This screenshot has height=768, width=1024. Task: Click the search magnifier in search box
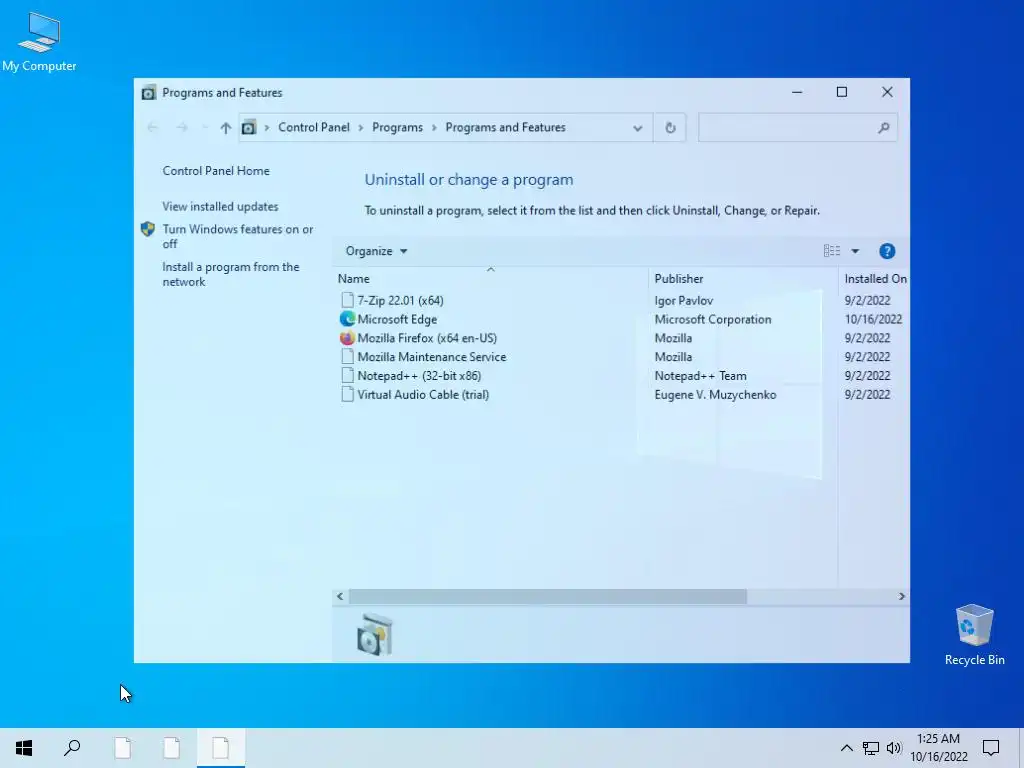(884, 128)
